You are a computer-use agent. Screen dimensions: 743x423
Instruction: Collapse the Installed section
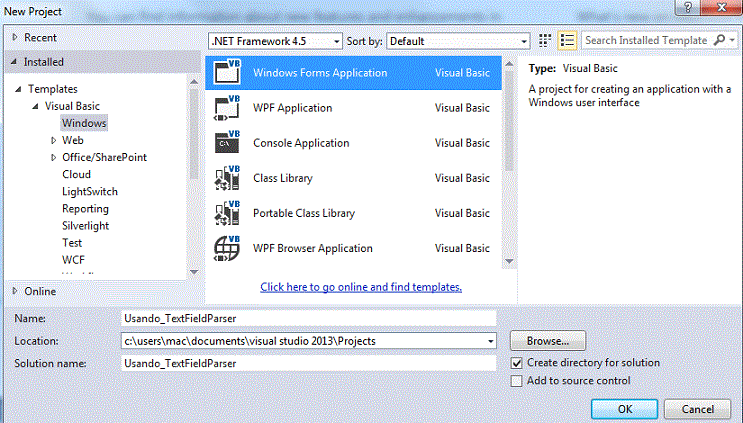coord(14,62)
